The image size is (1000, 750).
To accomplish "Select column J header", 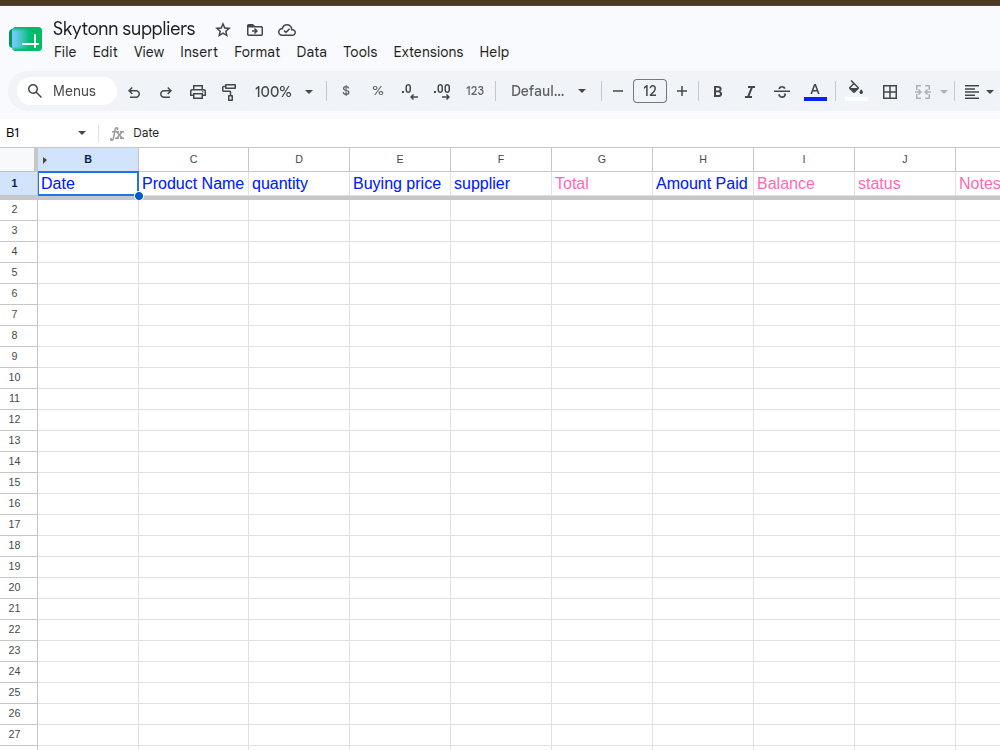I will pyautogui.click(x=904, y=159).
